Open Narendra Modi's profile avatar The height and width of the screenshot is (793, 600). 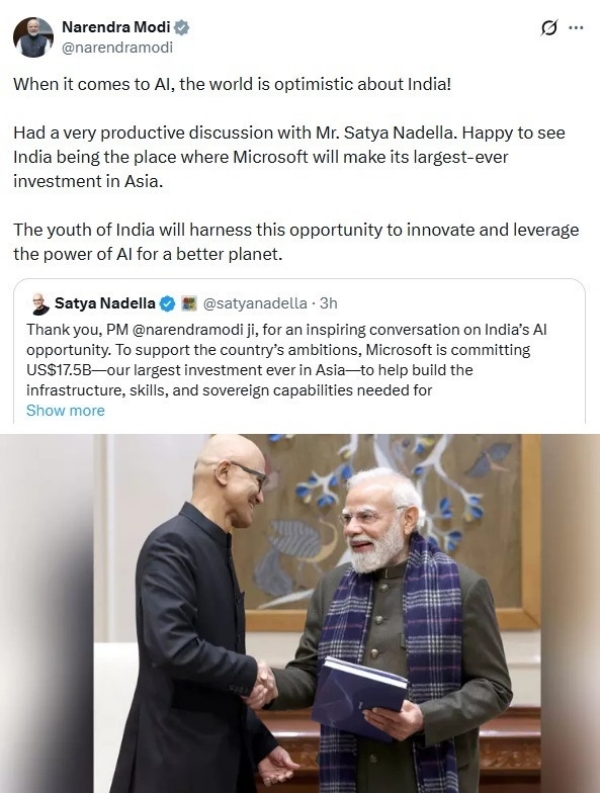[x=33, y=37]
